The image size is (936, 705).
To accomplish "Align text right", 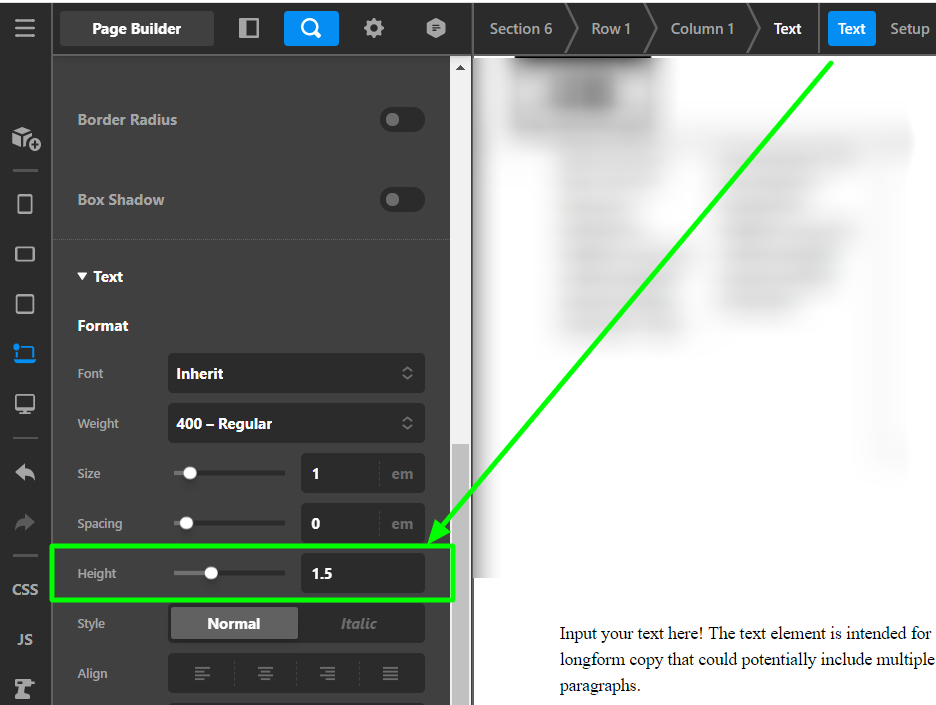I will point(327,674).
